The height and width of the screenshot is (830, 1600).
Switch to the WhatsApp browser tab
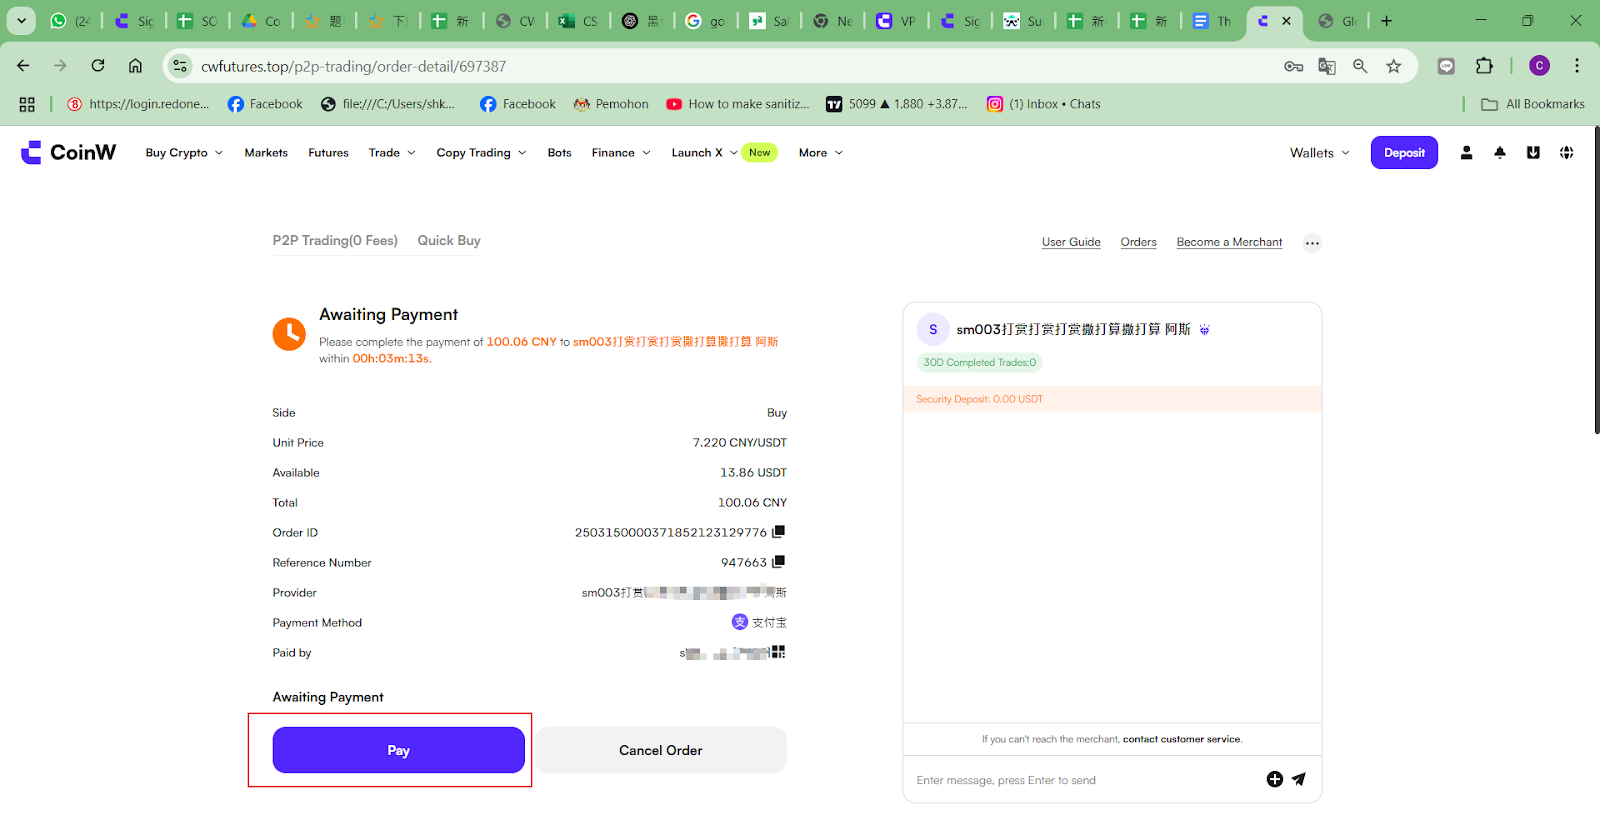70,21
